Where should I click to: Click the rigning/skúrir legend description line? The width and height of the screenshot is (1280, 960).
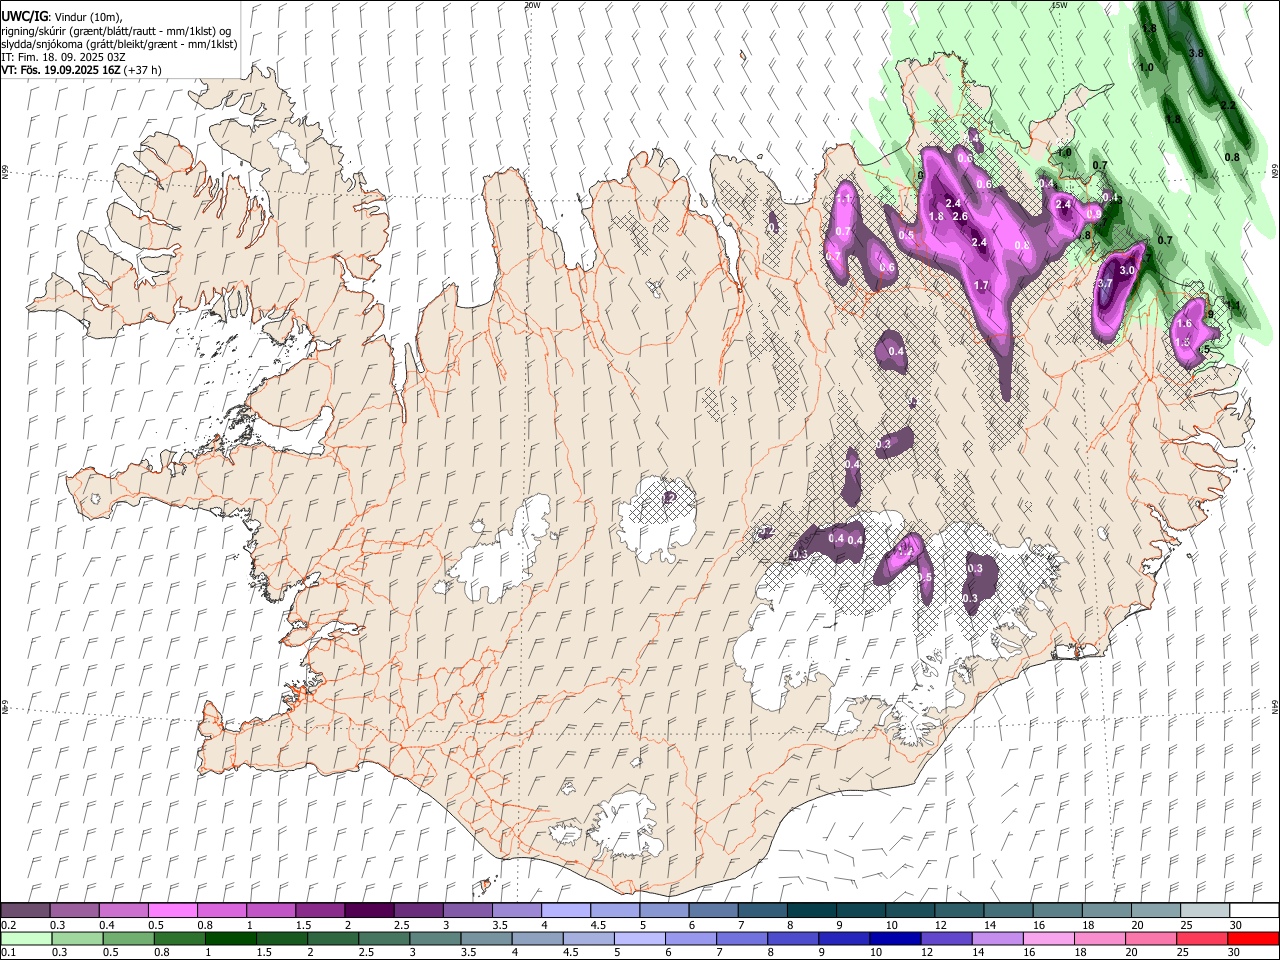pyautogui.click(x=116, y=31)
